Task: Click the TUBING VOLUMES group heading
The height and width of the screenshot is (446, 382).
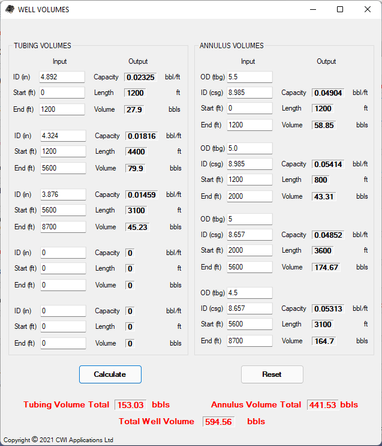Action: [42, 46]
